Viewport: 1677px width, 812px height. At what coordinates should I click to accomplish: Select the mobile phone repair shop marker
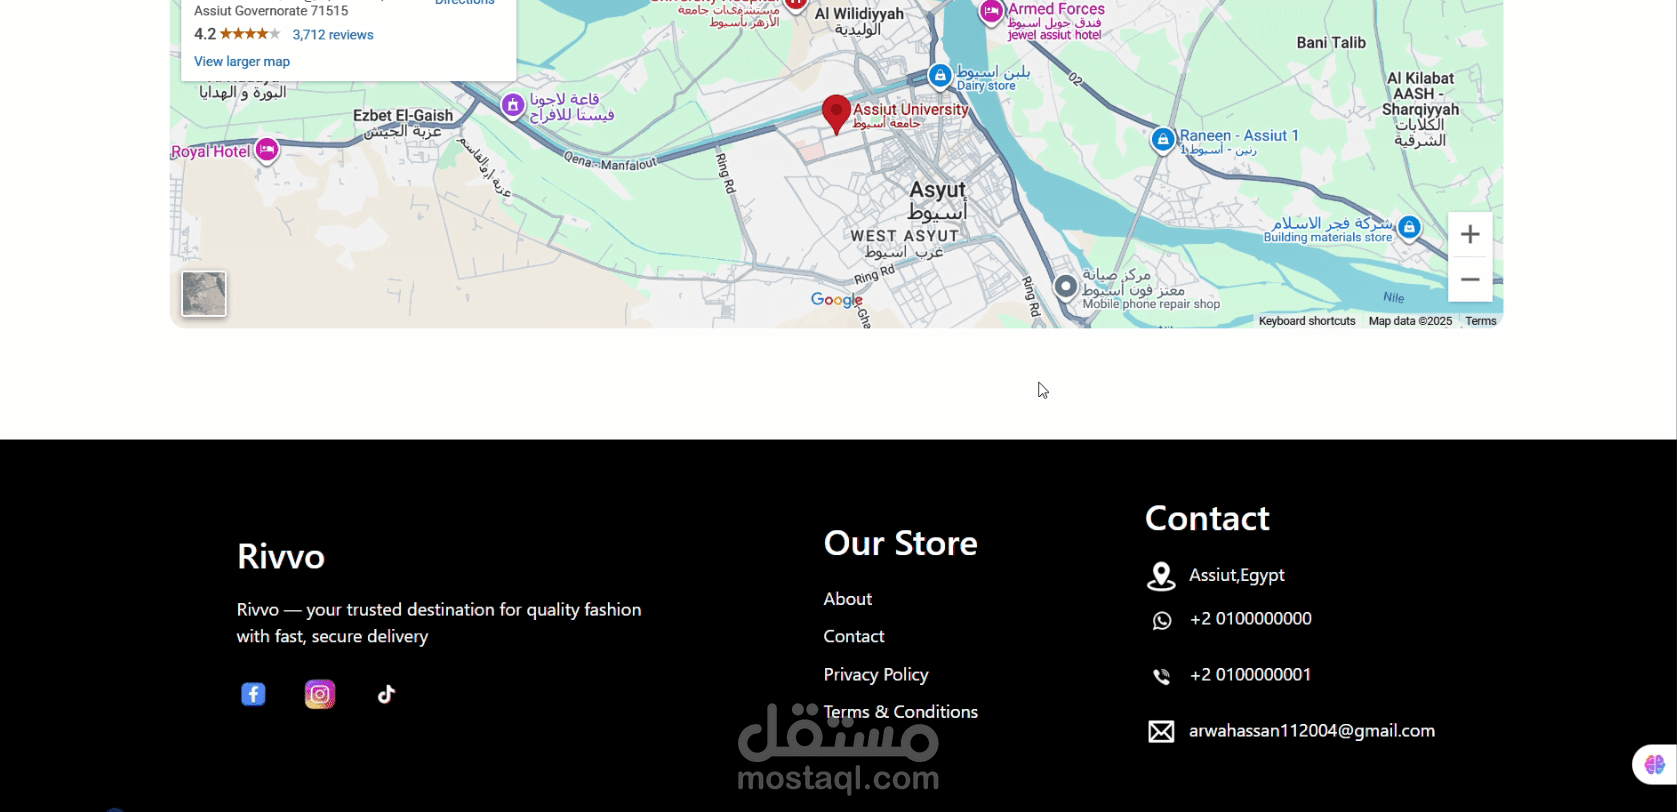pyautogui.click(x=1066, y=287)
